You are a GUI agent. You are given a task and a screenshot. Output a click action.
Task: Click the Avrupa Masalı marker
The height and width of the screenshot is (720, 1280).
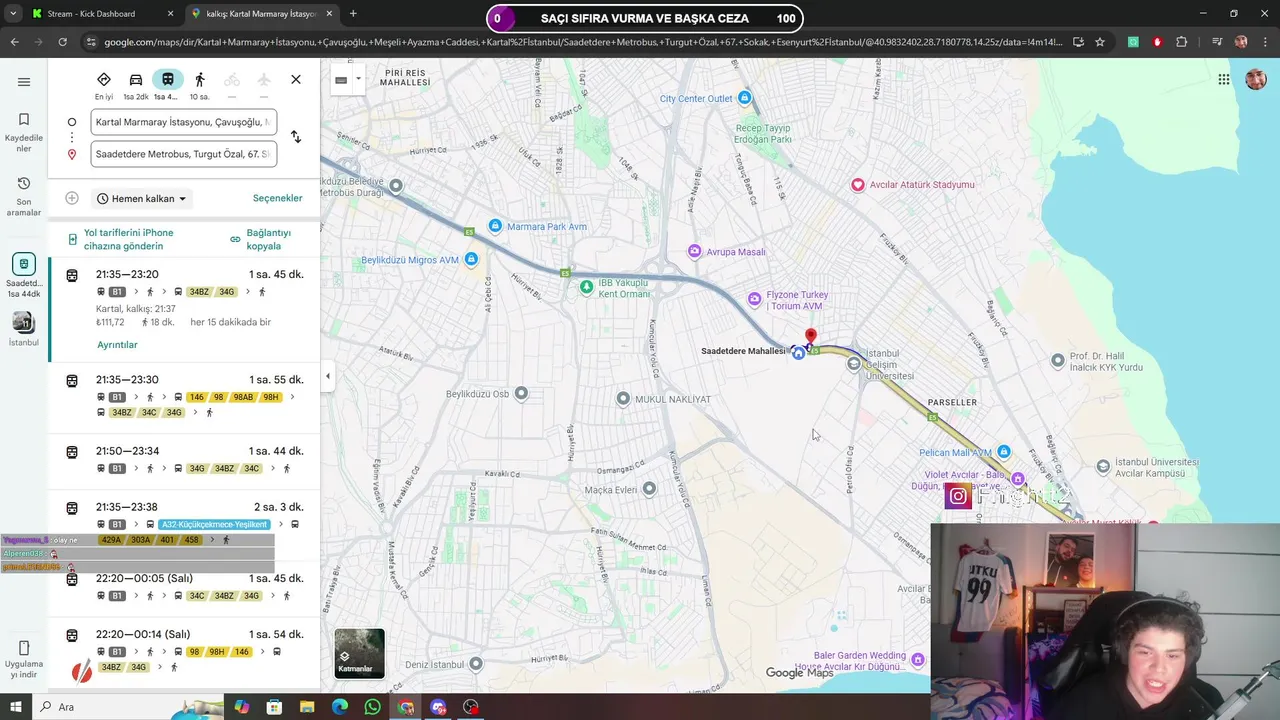tap(695, 252)
